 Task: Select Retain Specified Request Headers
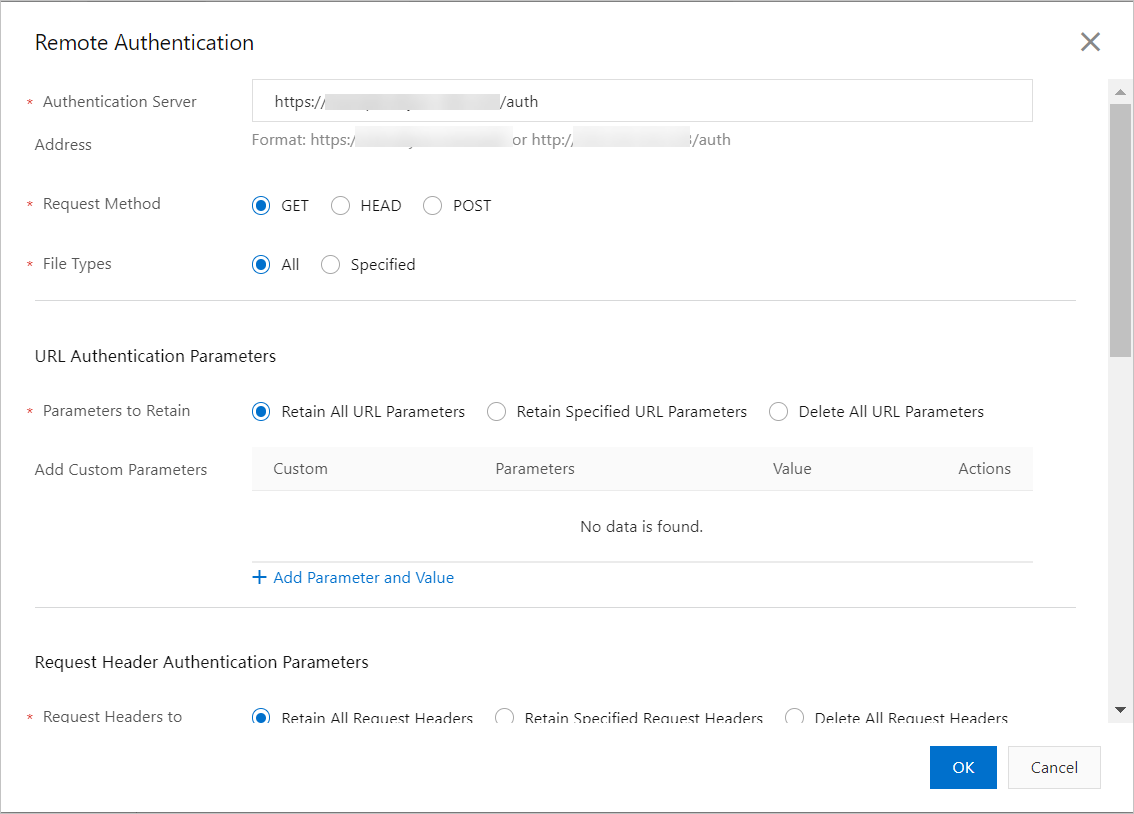pos(505,717)
